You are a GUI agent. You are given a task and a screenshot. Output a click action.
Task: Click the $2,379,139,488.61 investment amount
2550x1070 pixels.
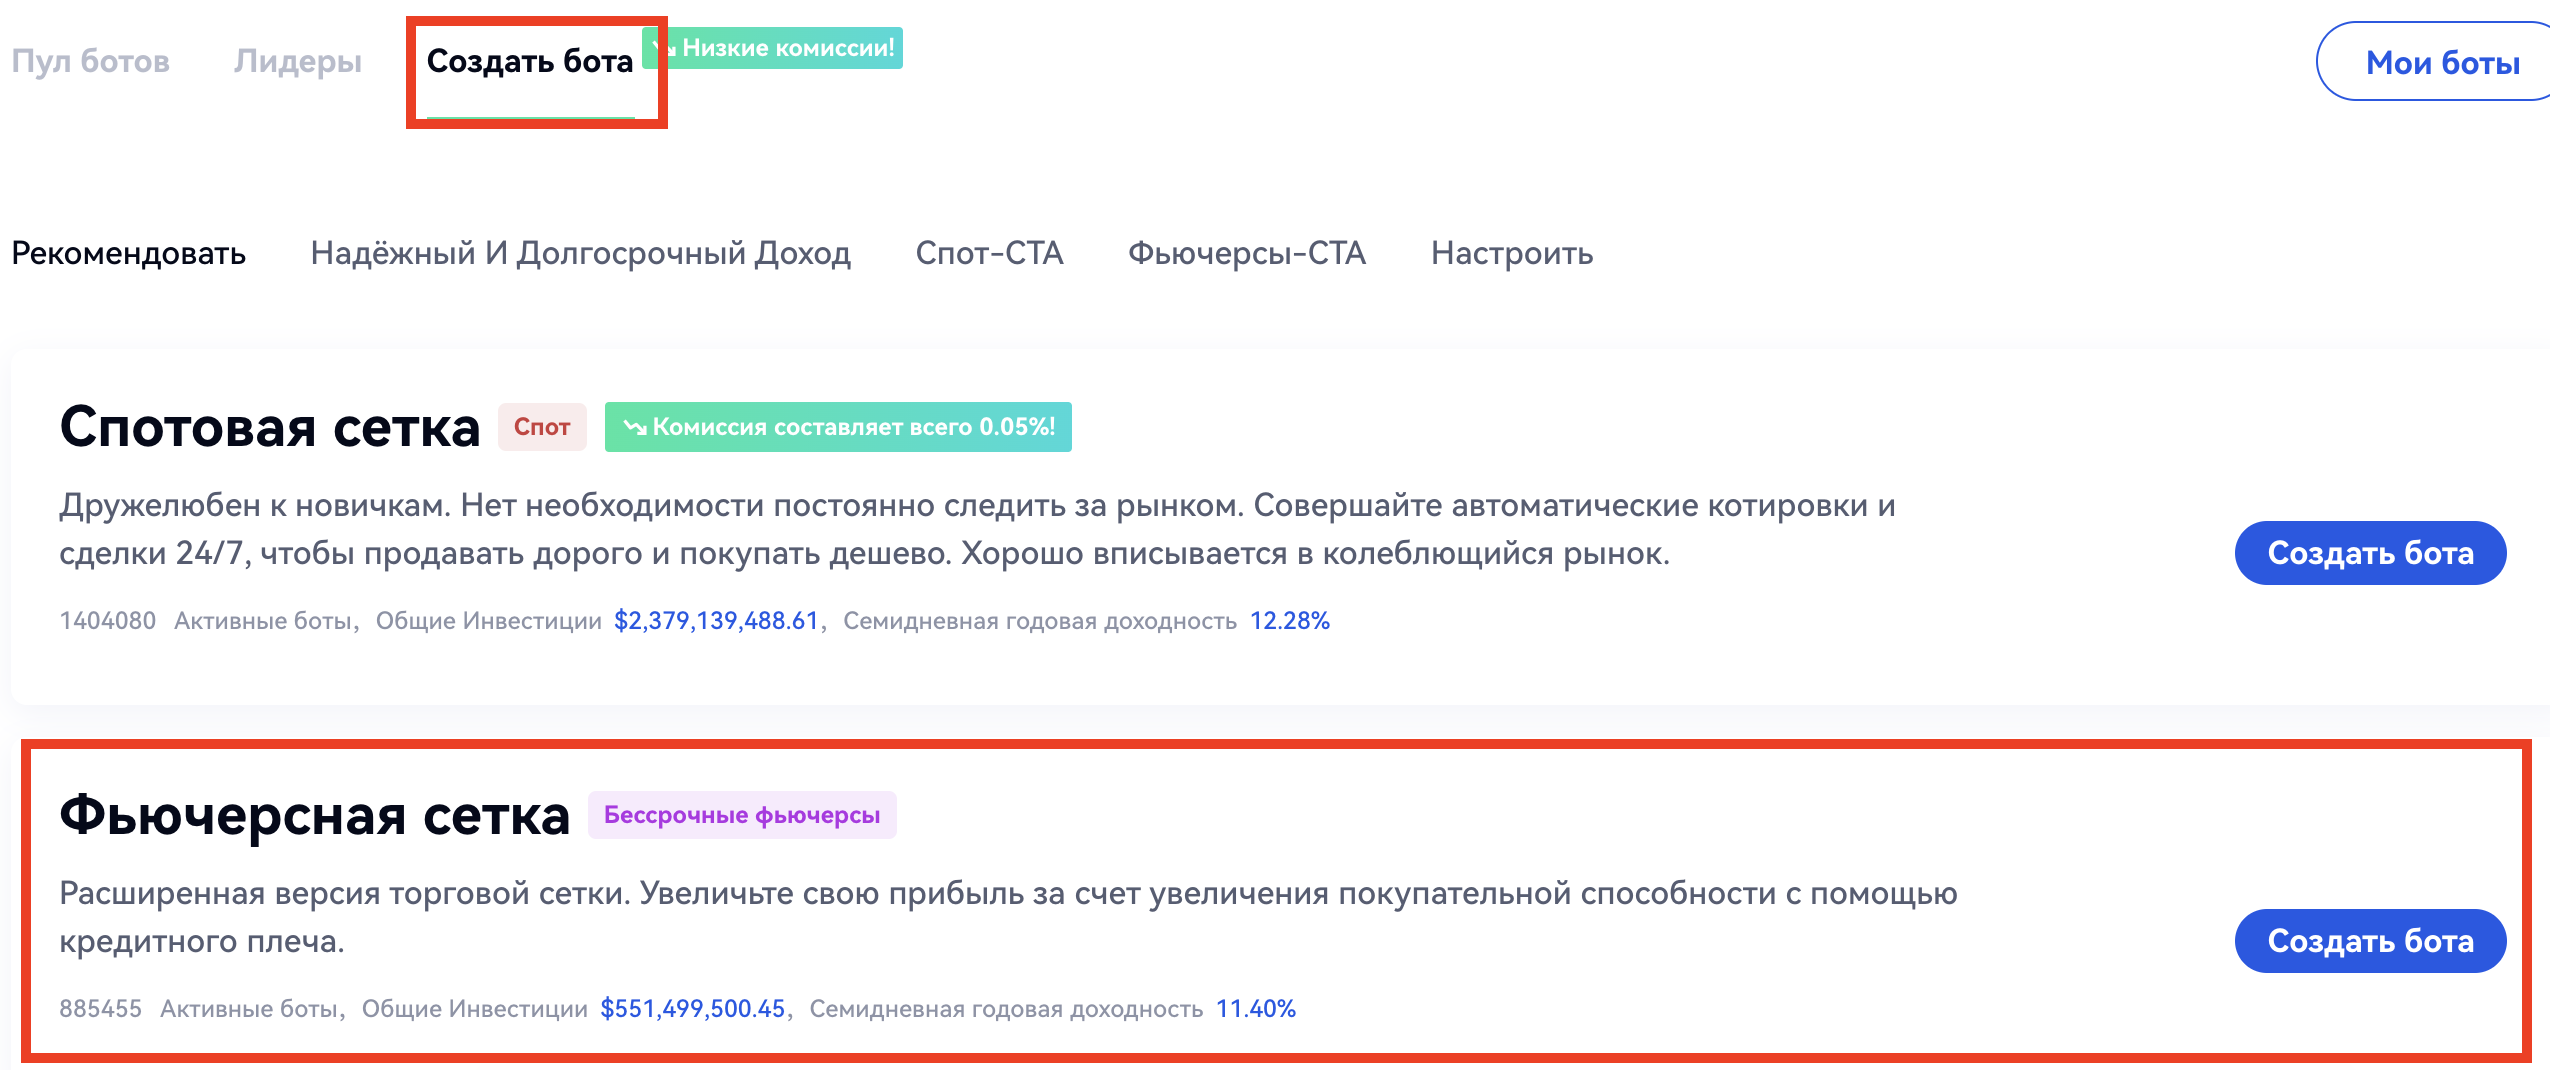[x=716, y=621]
